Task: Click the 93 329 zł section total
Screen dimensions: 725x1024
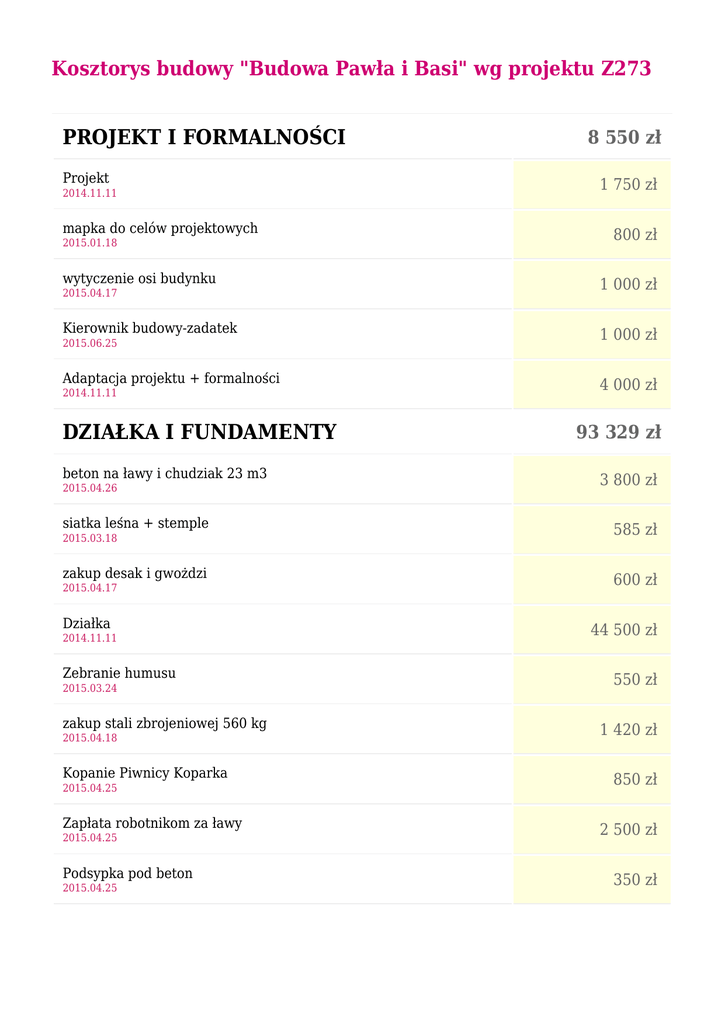Action: click(x=618, y=432)
